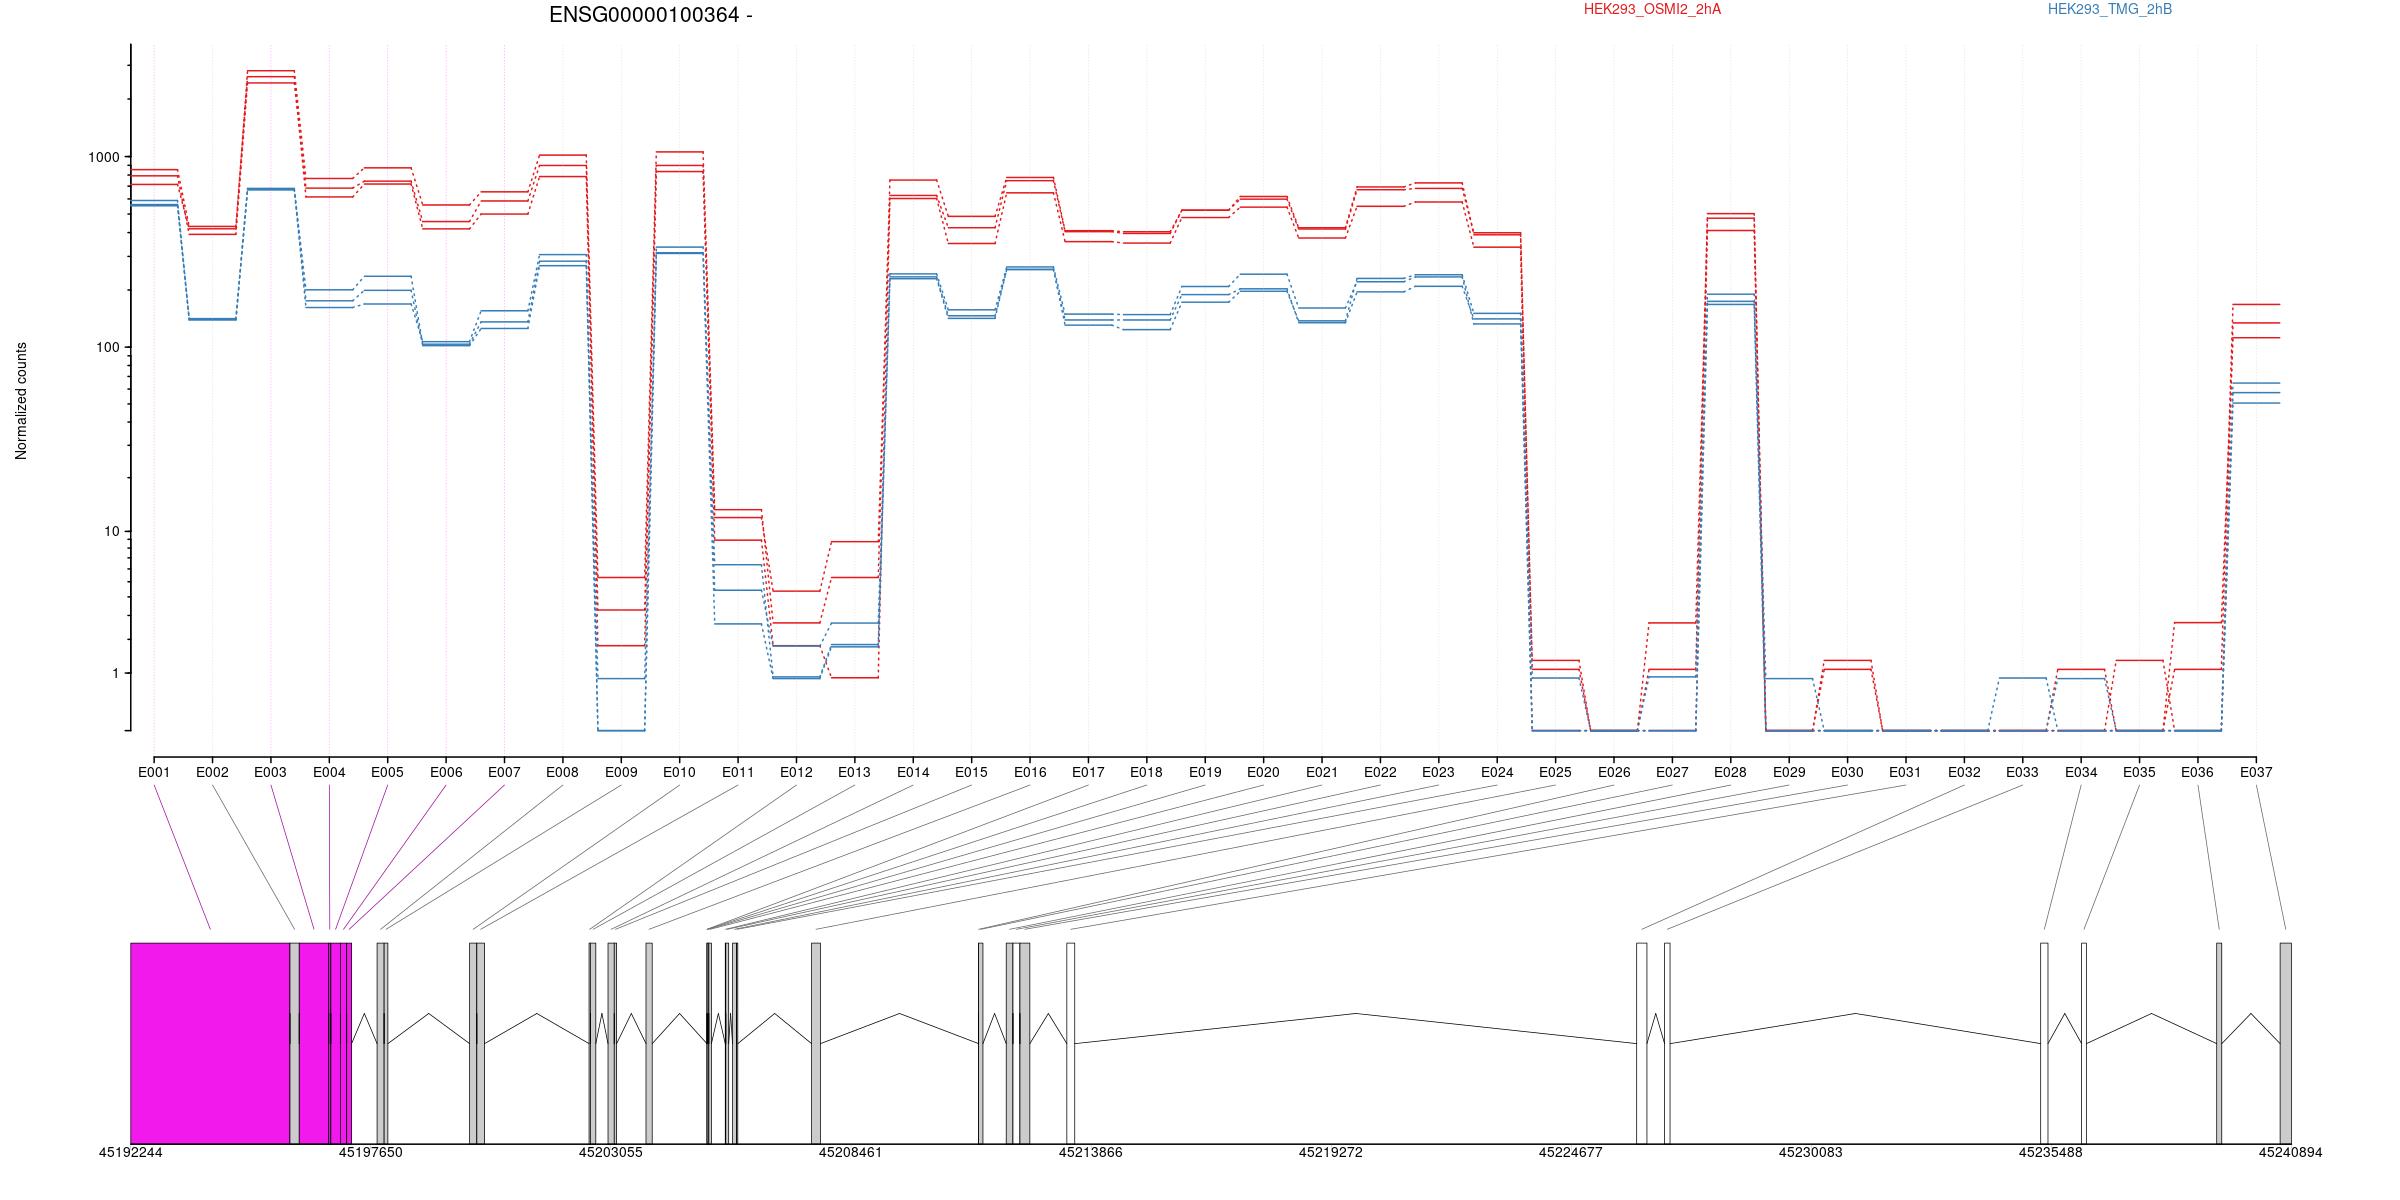Click y-axis tick label 10
Viewport: 2400px width, 1200px height.
click(112, 531)
